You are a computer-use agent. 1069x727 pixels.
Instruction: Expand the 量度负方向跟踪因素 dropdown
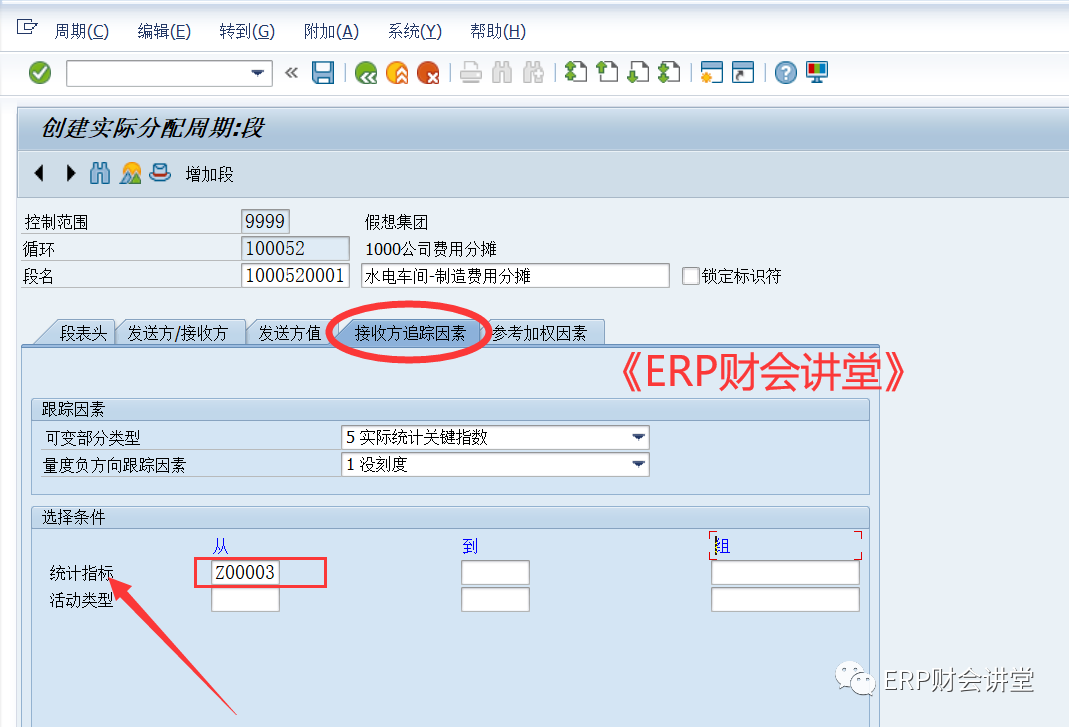coord(637,464)
